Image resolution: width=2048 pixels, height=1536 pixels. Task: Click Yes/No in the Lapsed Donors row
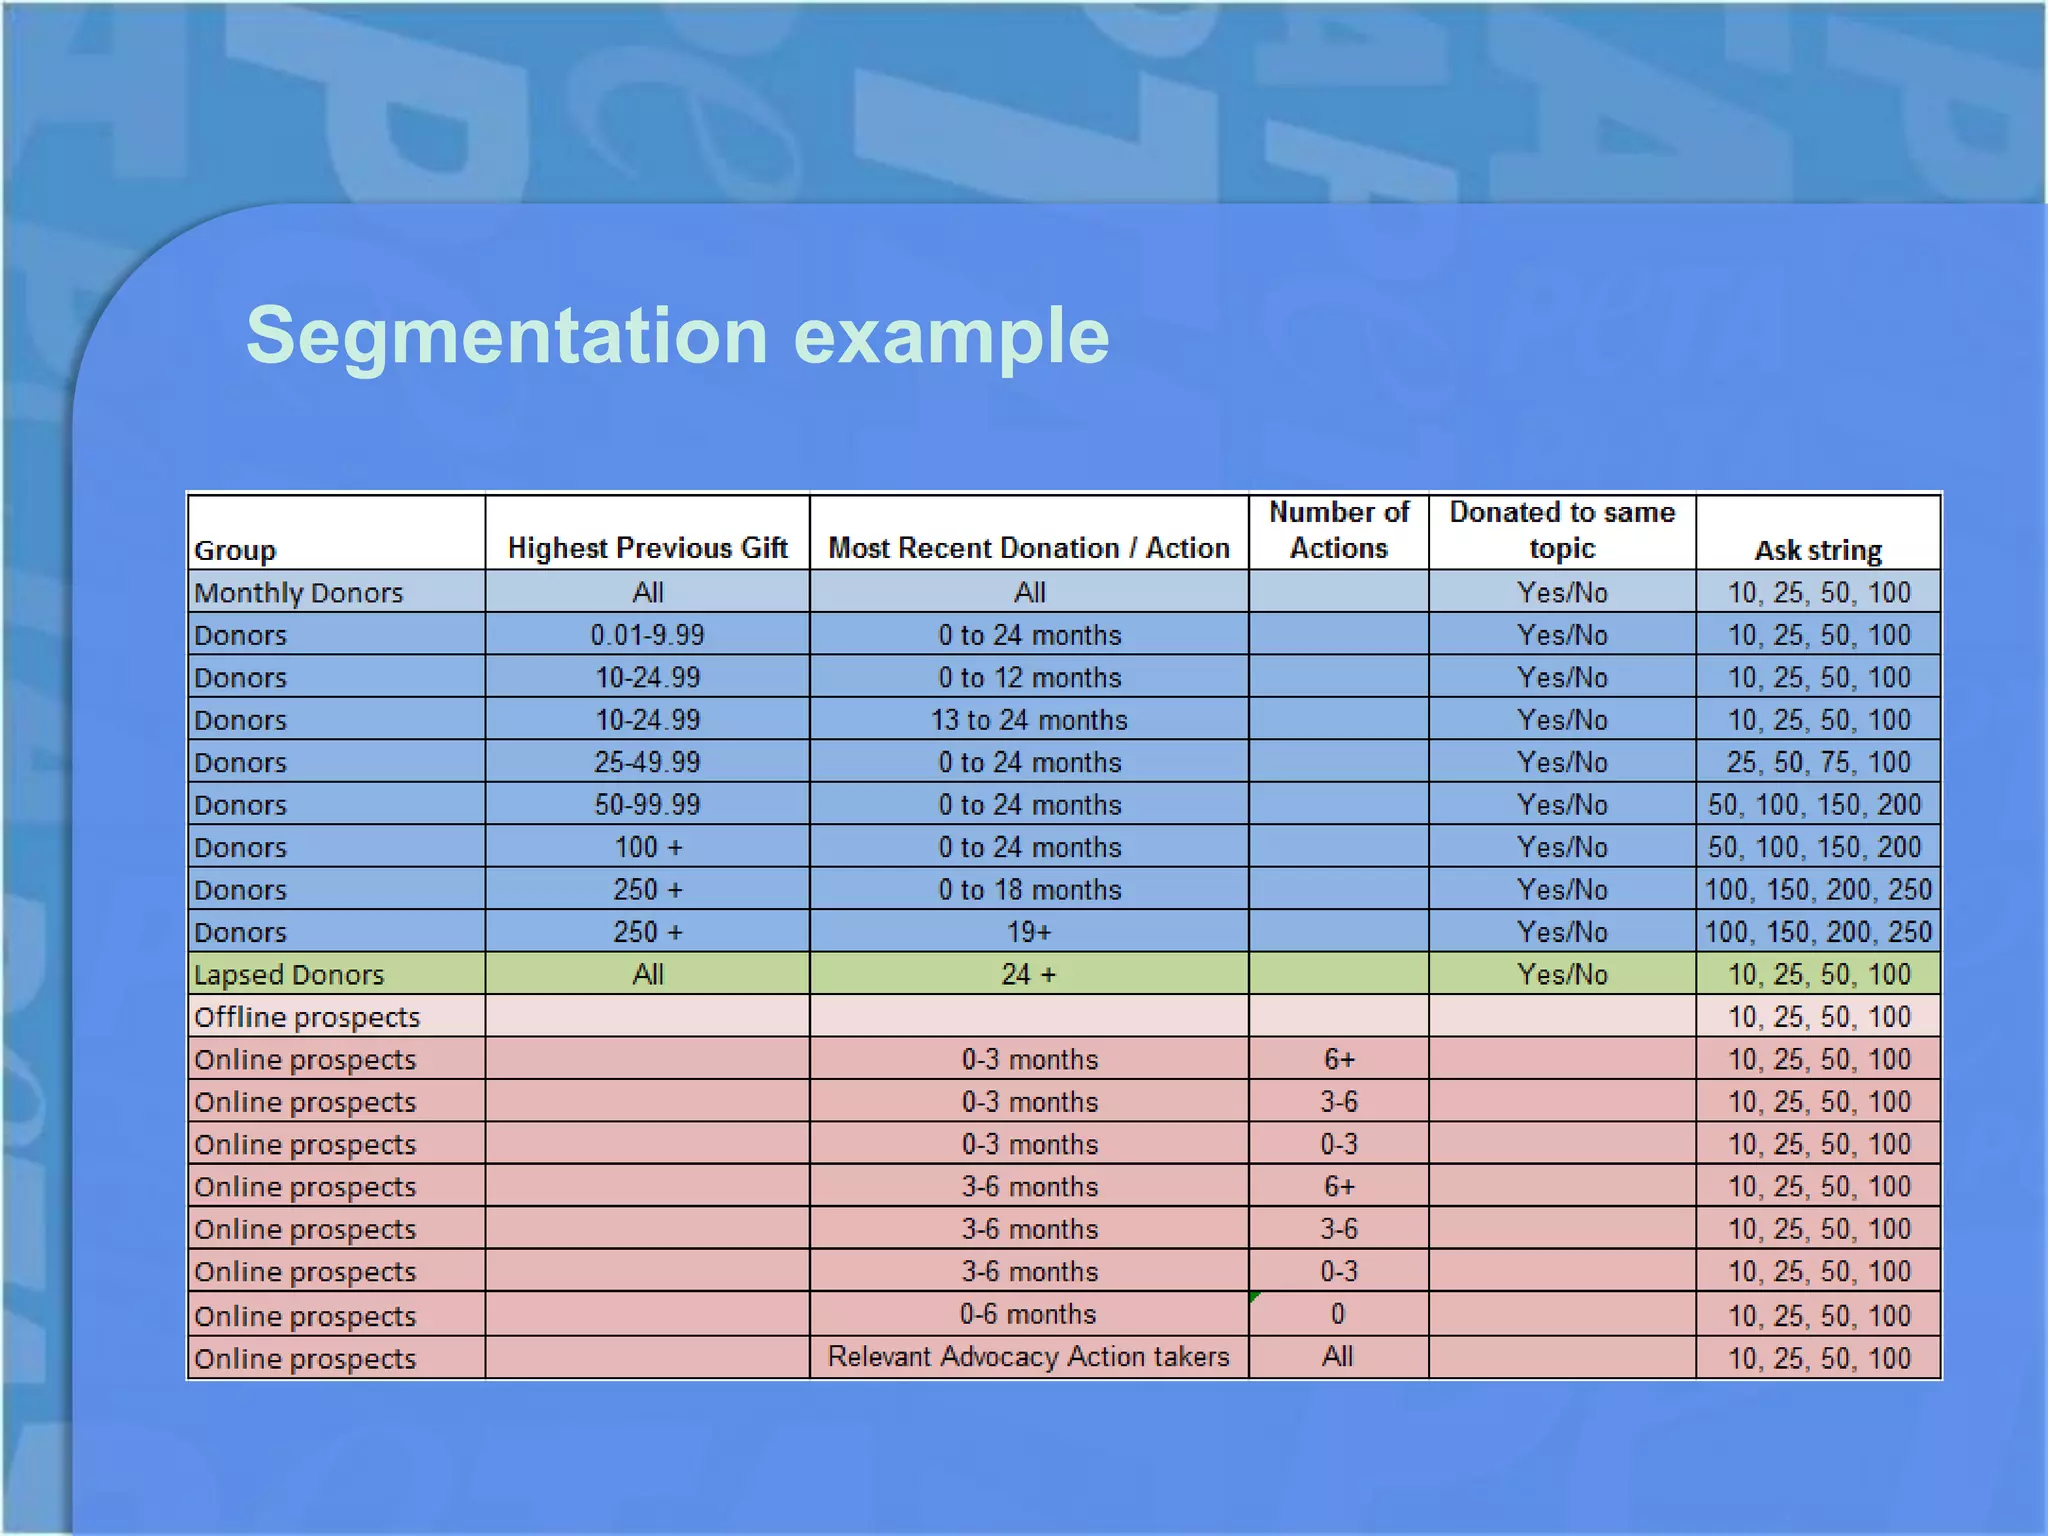(x=1562, y=975)
